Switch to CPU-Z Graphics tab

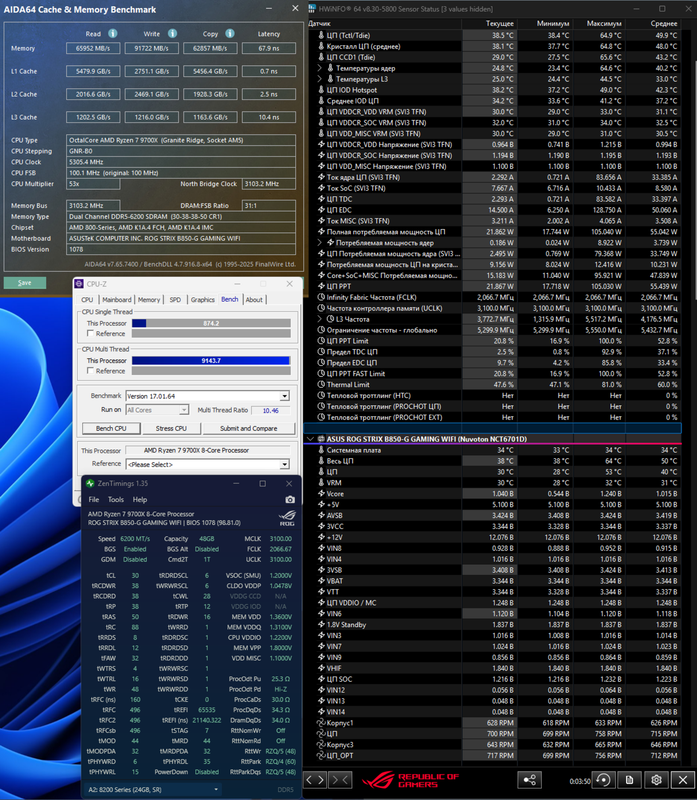203,299
